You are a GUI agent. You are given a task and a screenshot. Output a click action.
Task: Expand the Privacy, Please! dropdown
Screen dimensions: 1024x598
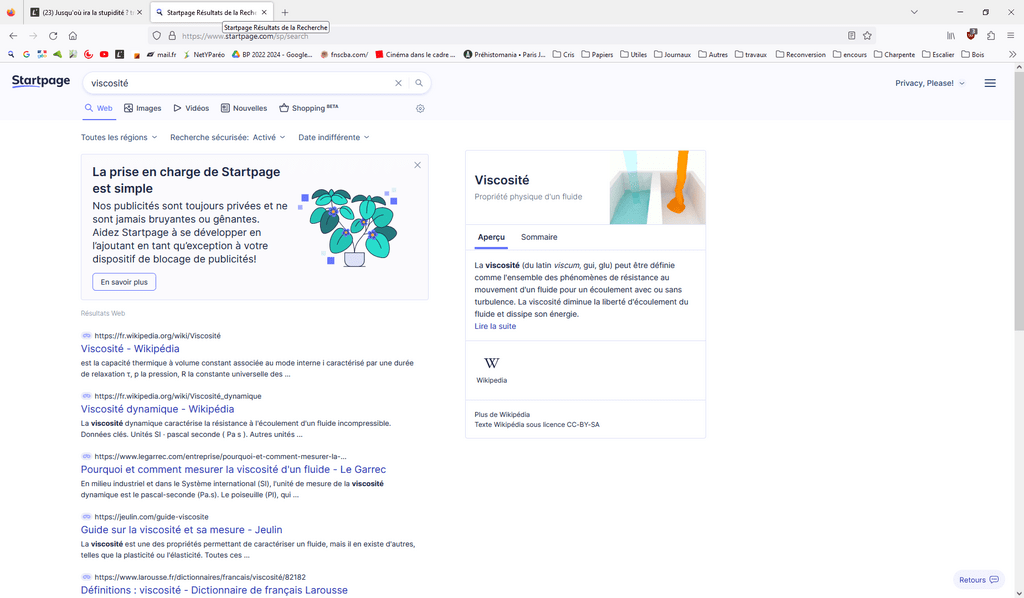[930, 83]
